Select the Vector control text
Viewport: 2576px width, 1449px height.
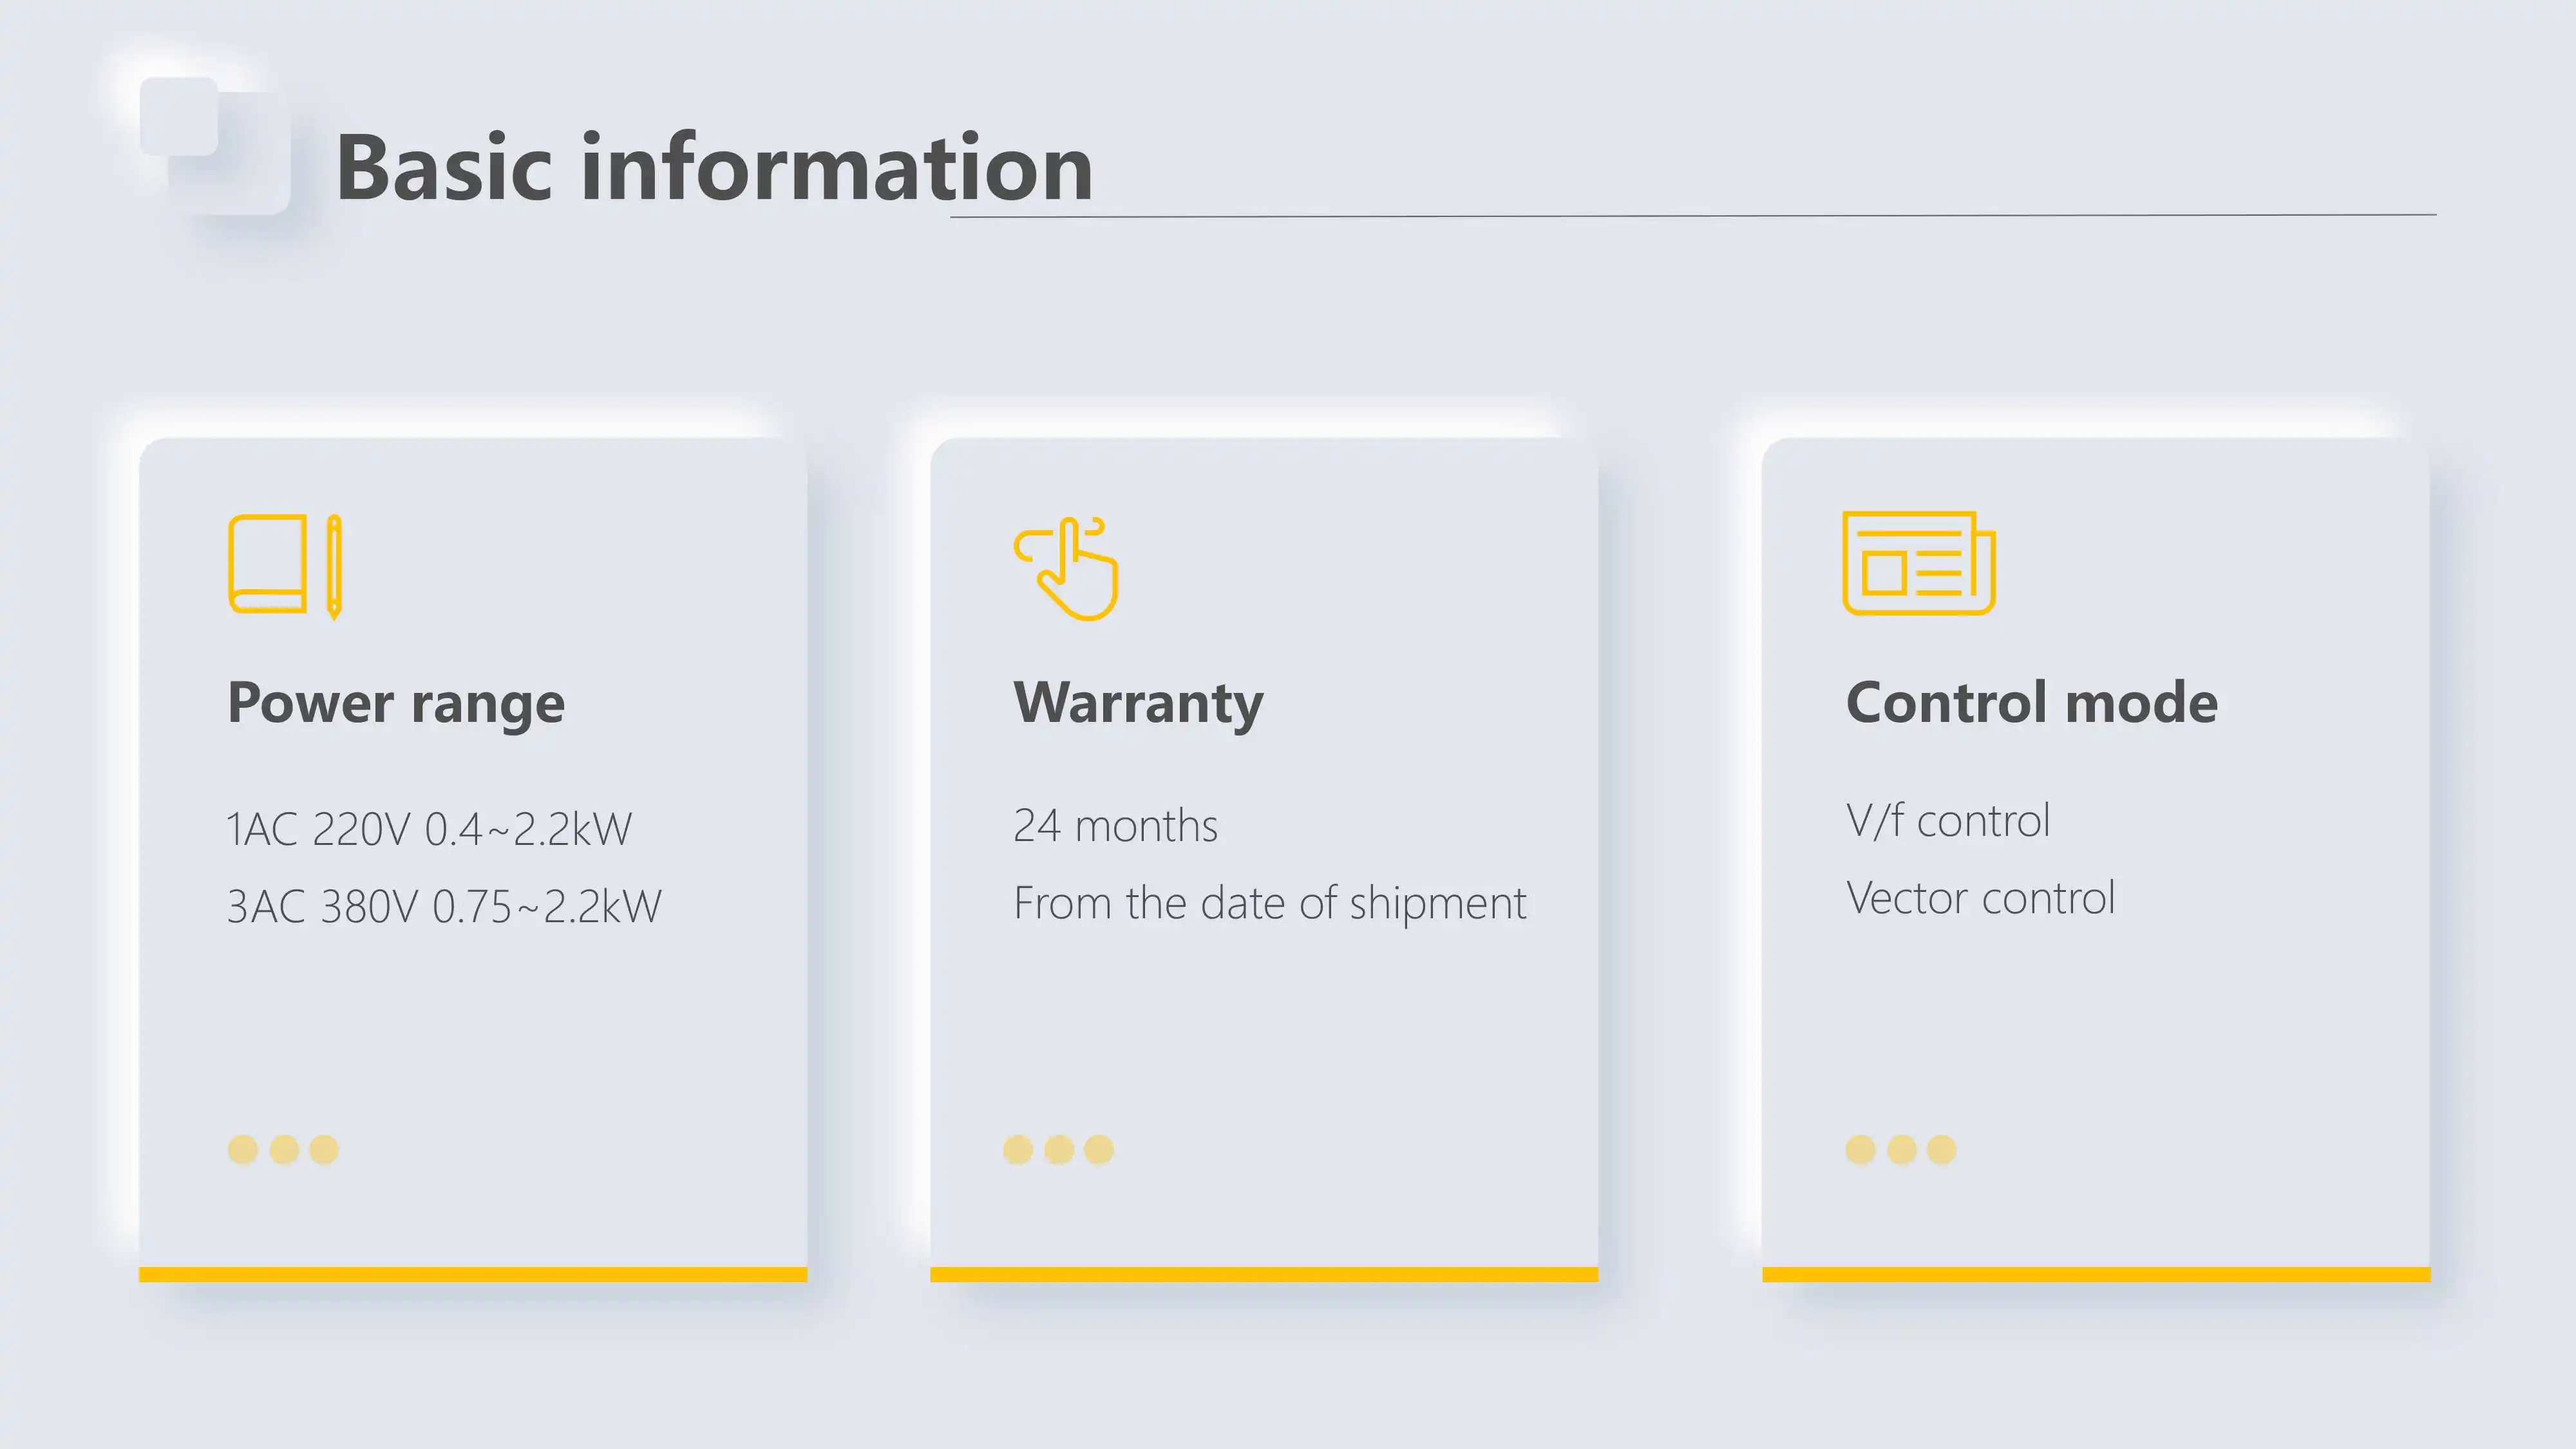(1980, 898)
